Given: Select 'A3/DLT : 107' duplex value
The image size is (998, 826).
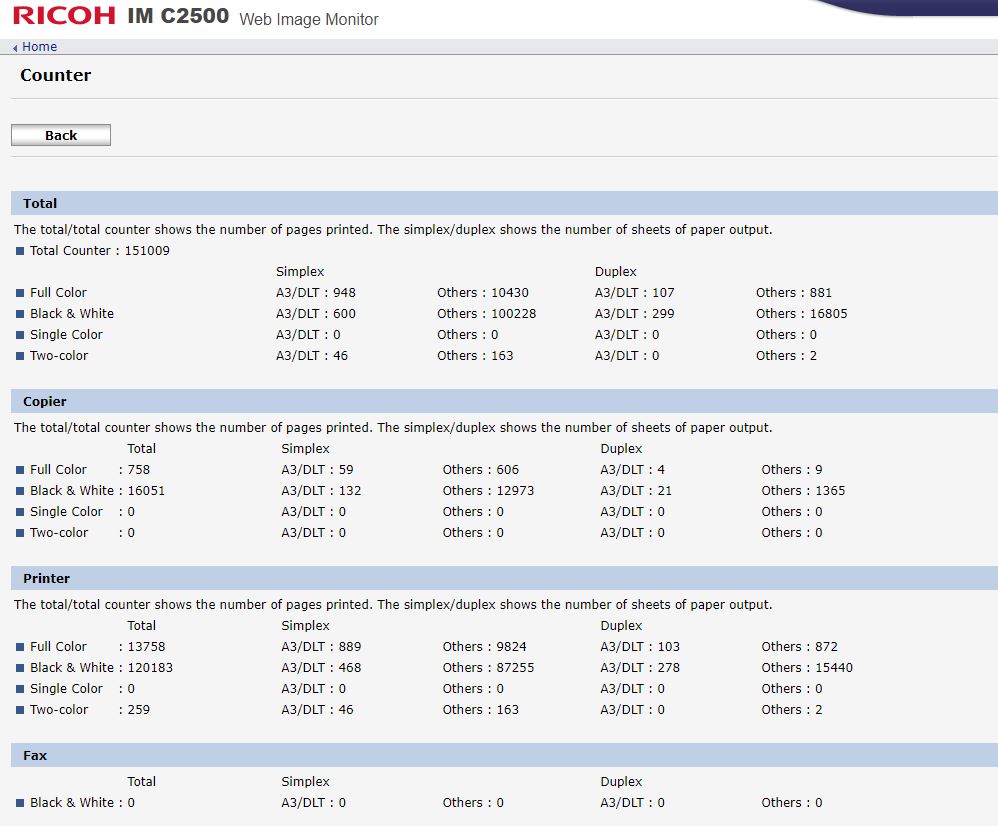Looking at the screenshot, I should pyautogui.click(x=635, y=292).
